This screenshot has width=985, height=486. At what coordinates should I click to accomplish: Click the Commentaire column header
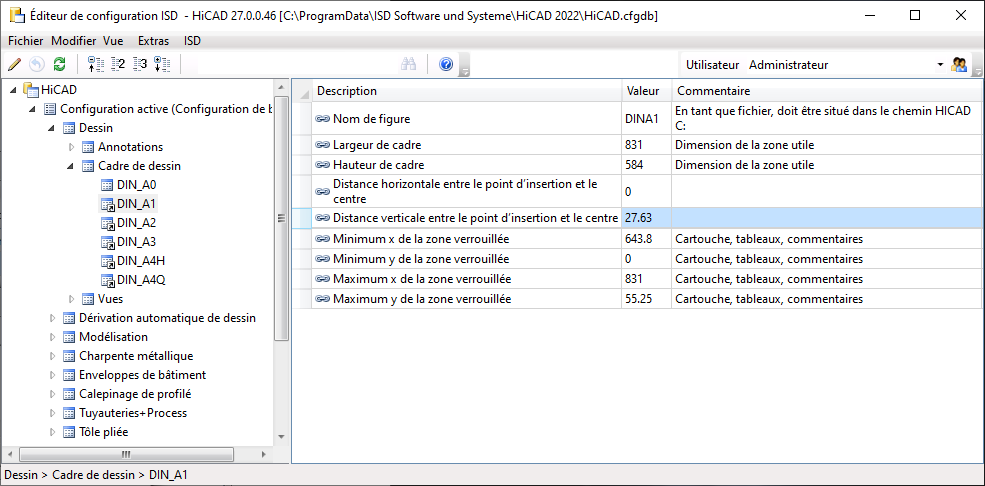click(x=826, y=91)
